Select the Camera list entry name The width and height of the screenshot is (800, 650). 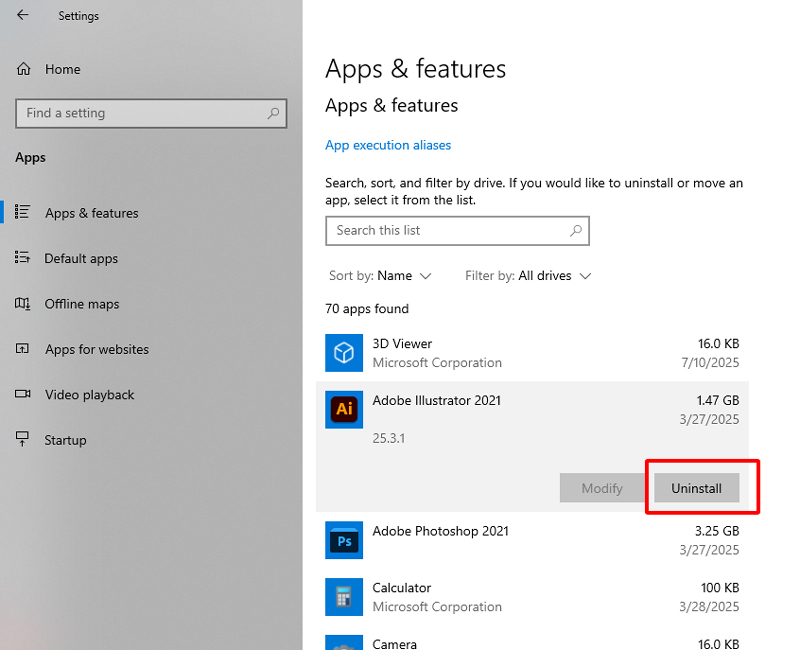click(x=394, y=644)
